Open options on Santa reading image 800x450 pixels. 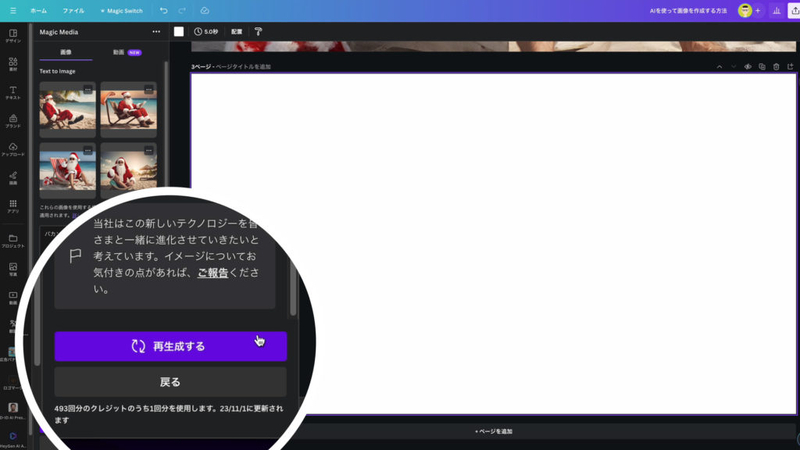(148, 90)
